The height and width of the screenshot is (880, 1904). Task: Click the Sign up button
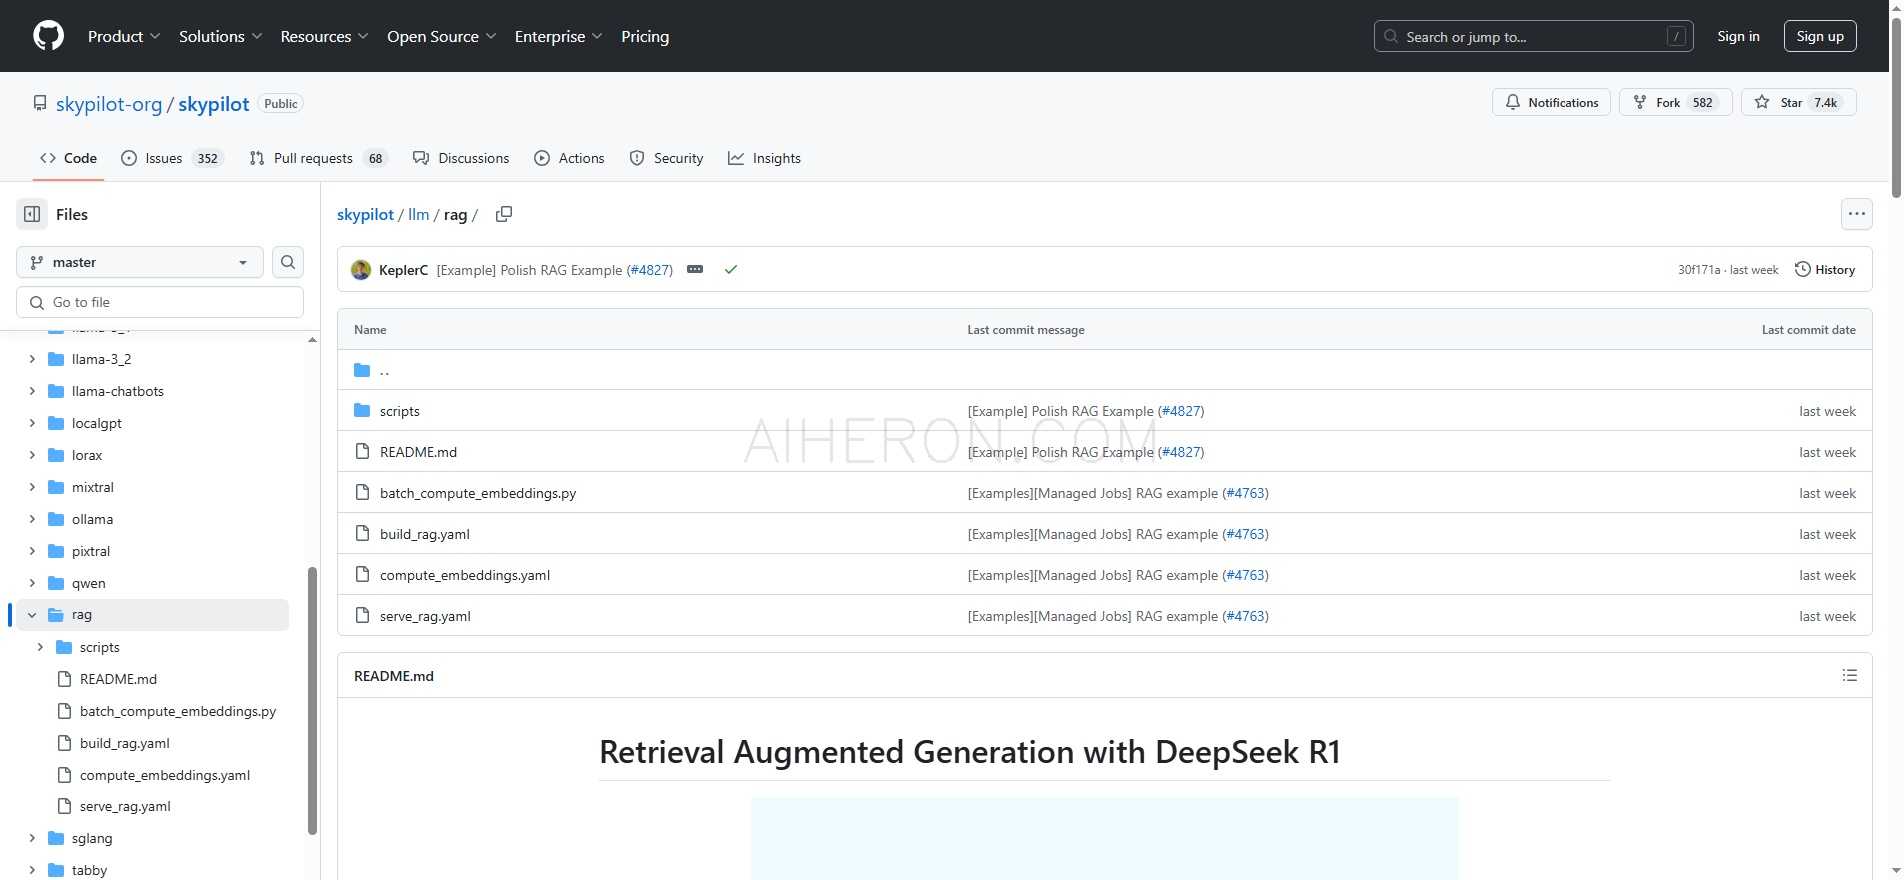pyautogui.click(x=1820, y=36)
